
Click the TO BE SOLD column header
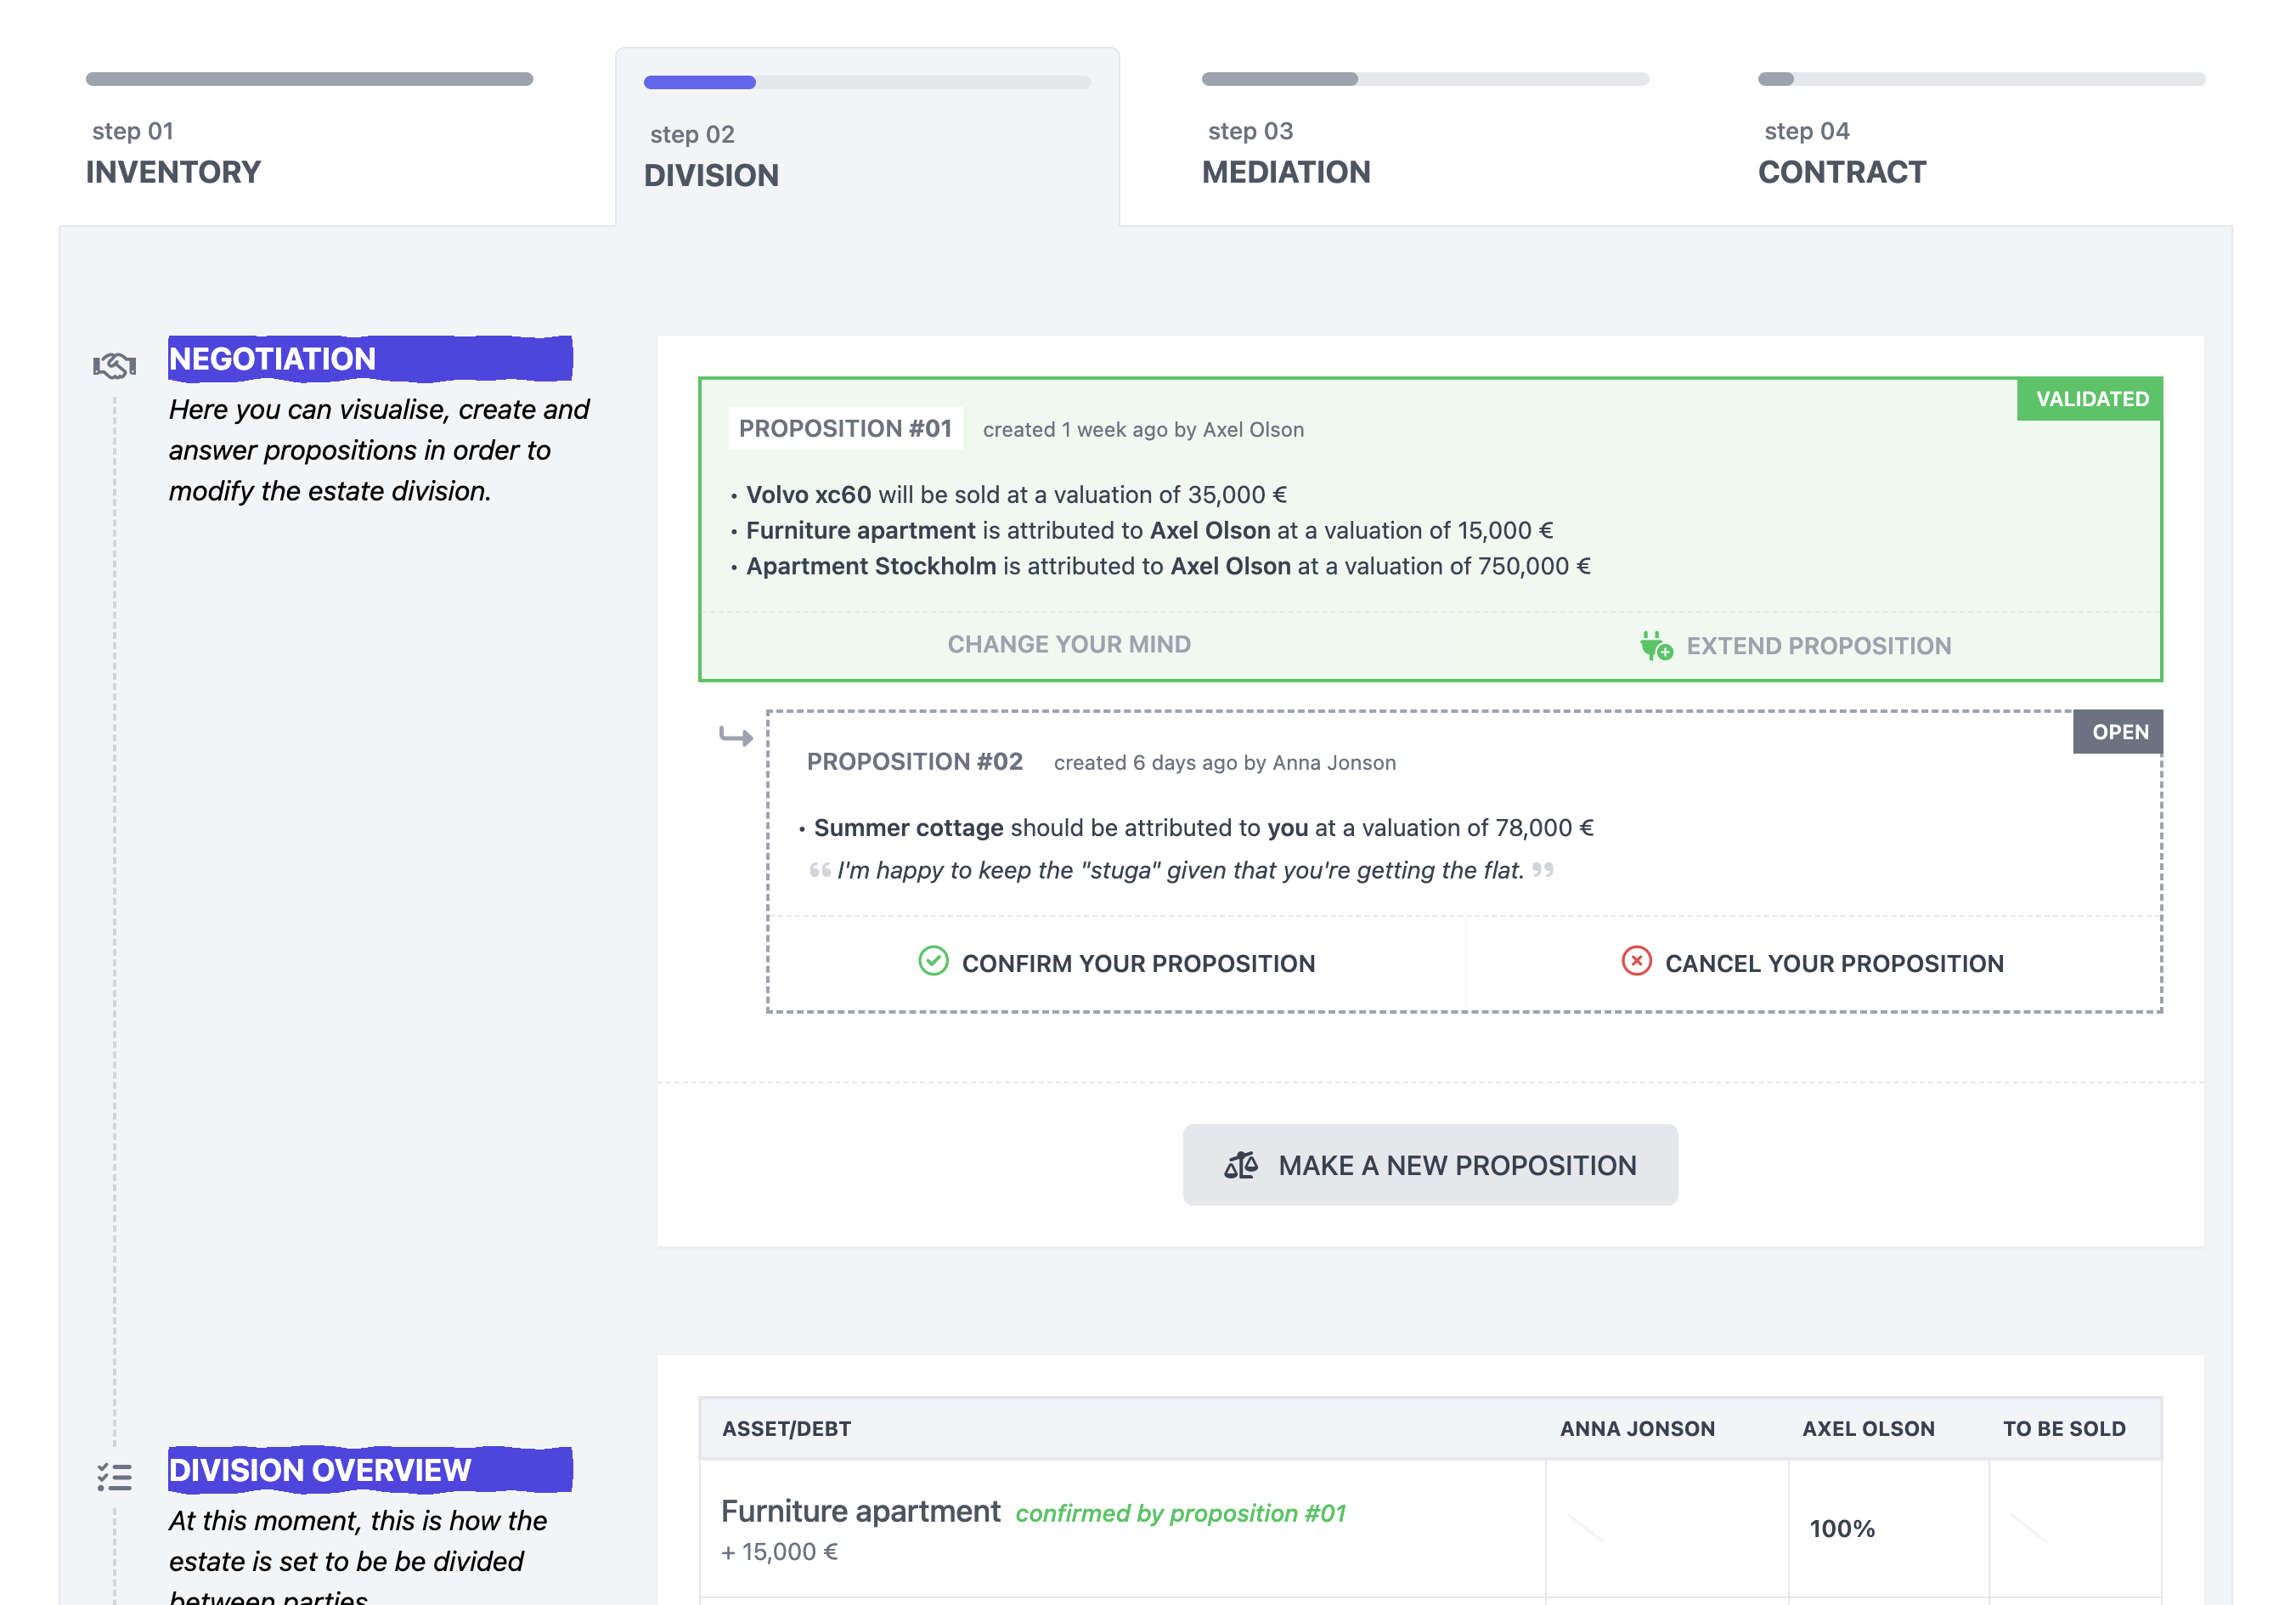(2064, 1429)
